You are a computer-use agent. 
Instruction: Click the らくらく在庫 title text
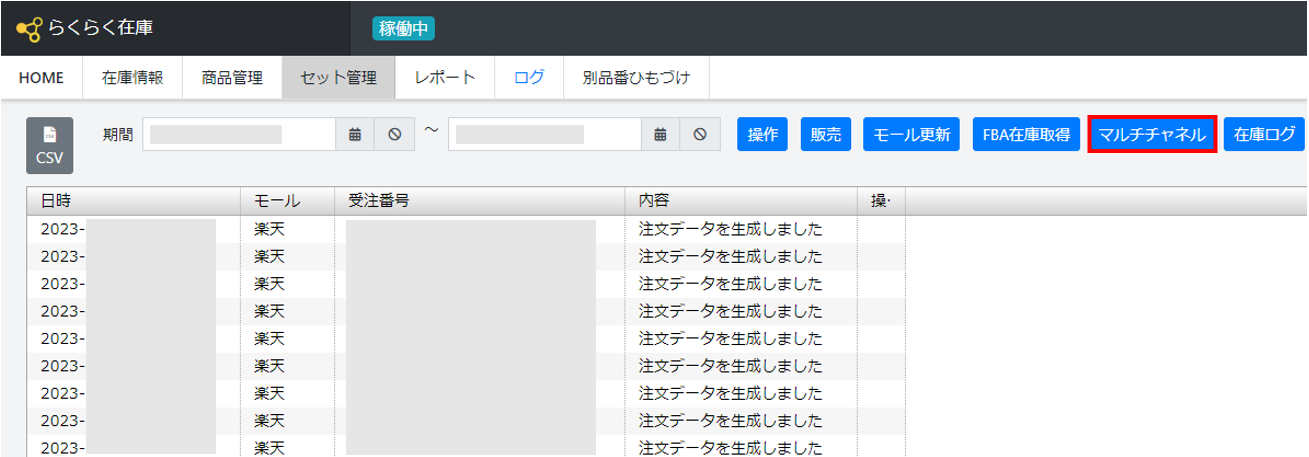click(101, 29)
